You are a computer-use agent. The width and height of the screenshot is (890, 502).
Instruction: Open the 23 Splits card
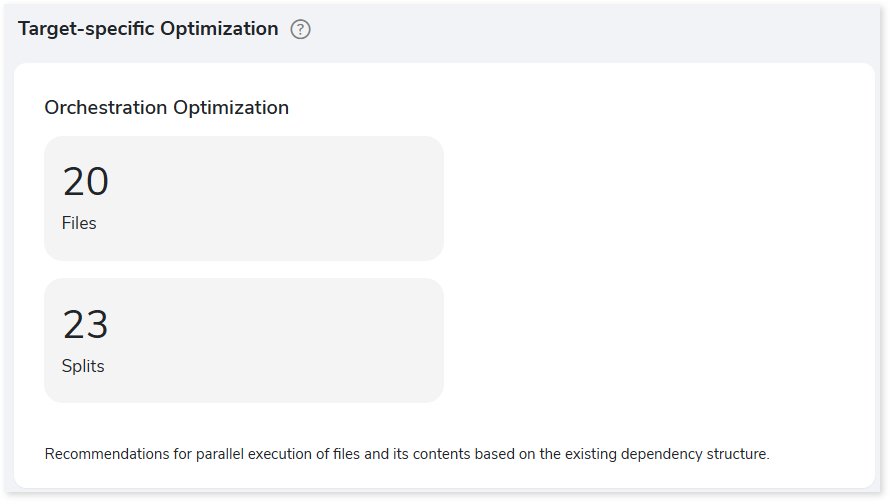tap(244, 341)
